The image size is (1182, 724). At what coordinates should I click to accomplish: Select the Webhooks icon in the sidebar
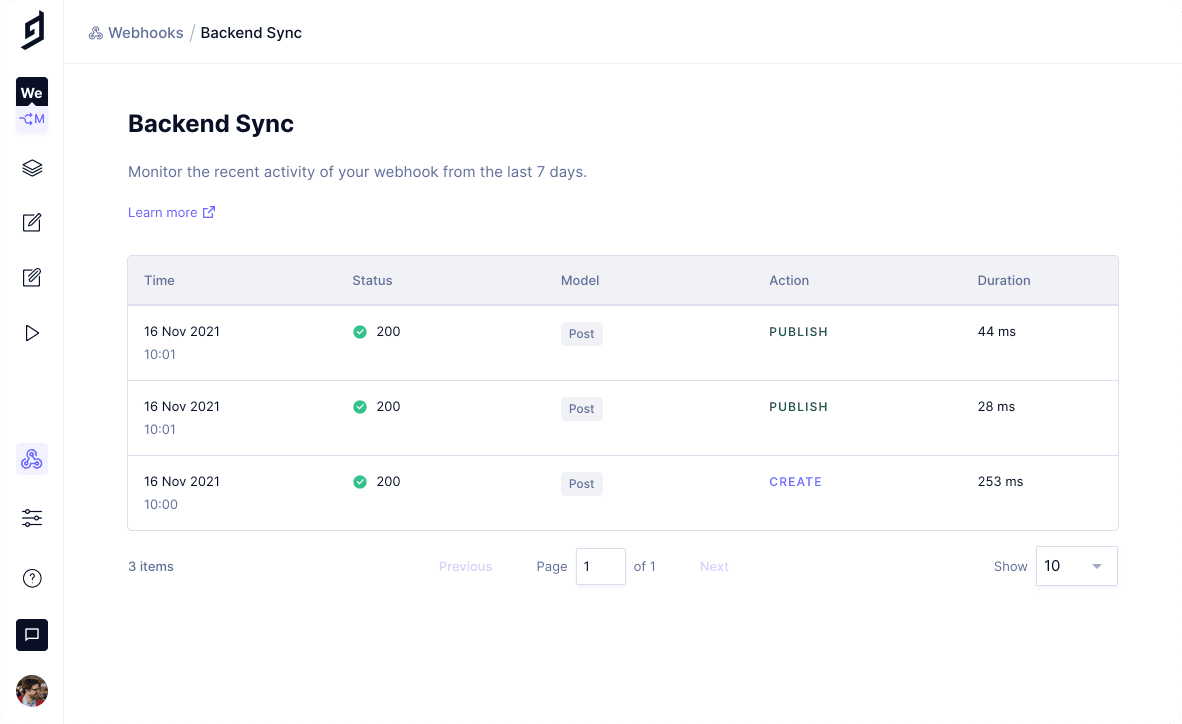tap(31, 458)
